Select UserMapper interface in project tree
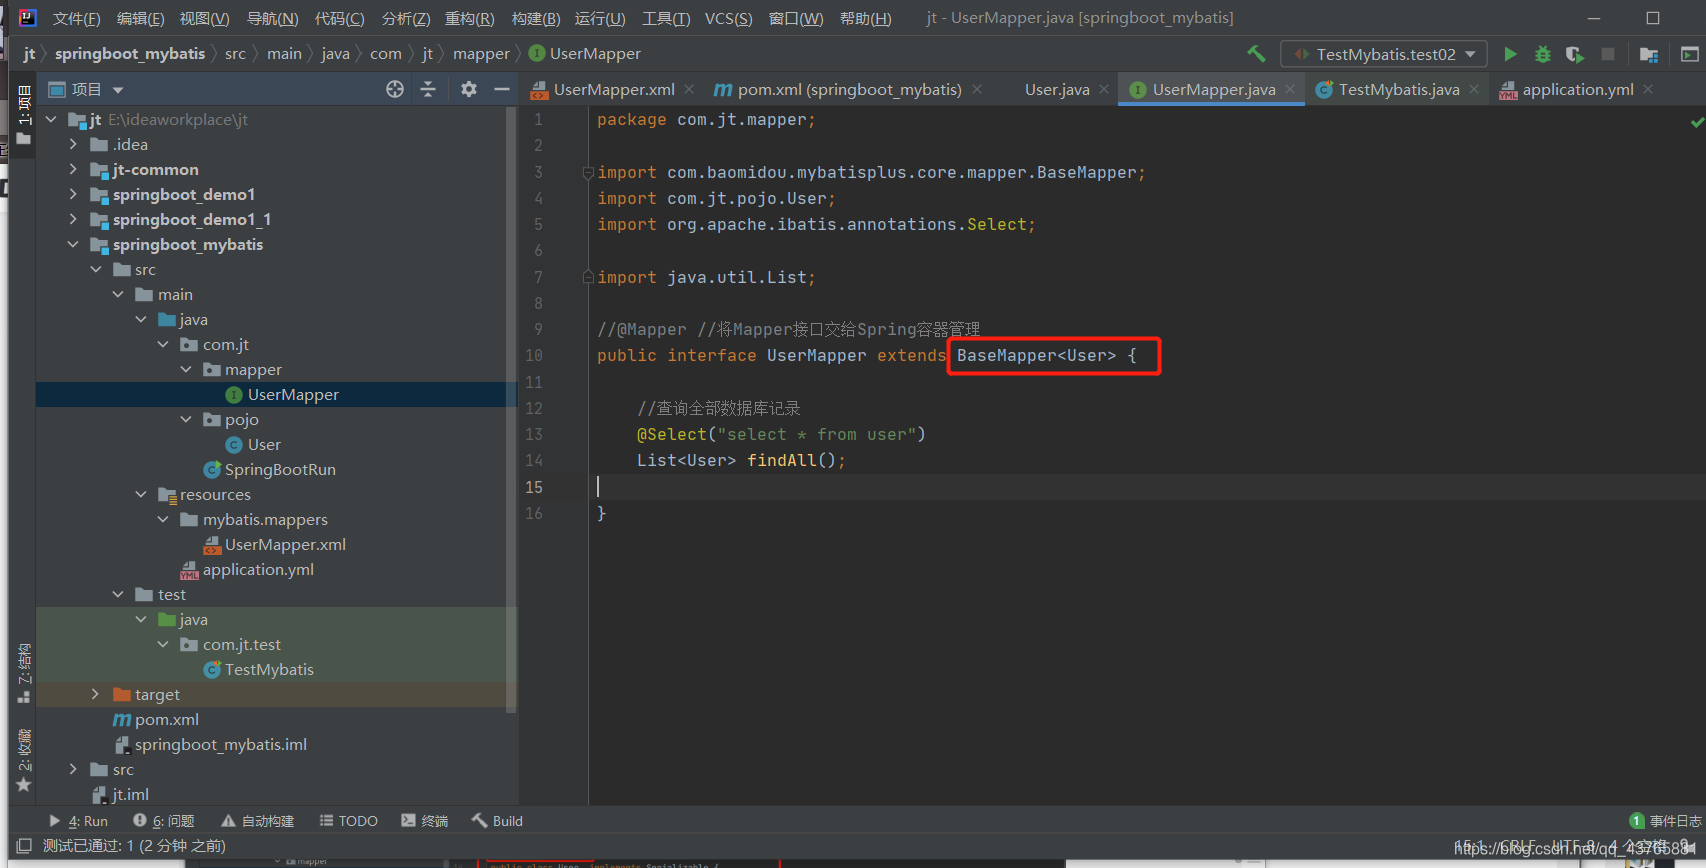The height and width of the screenshot is (868, 1706). coord(292,394)
